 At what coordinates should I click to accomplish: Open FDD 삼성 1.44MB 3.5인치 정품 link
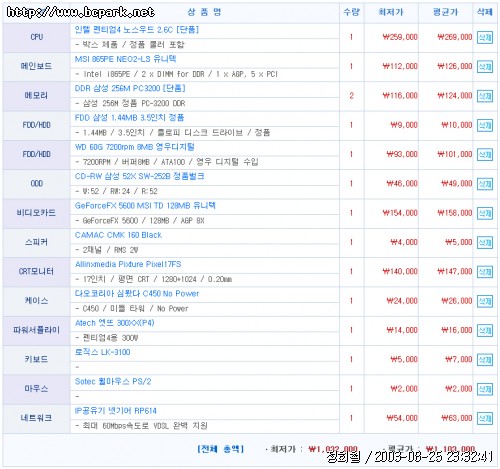pyautogui.click(x=129, y=118)
